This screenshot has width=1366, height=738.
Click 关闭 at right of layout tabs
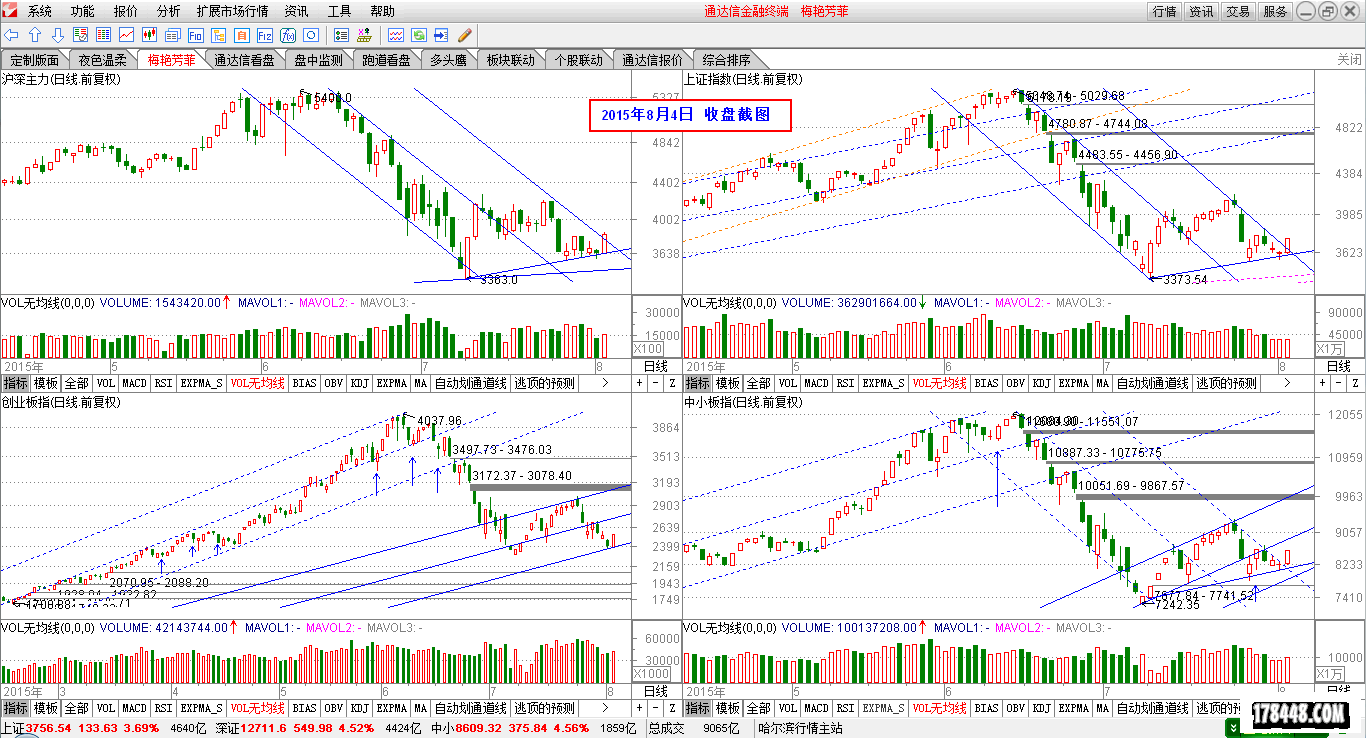tap(1349, 60)
